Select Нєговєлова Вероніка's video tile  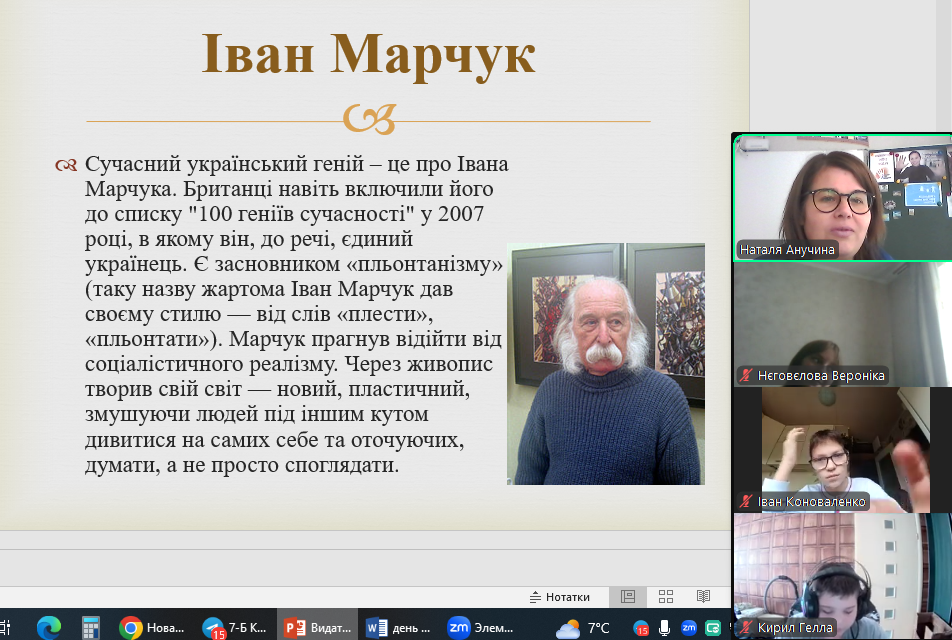point(843,324)
